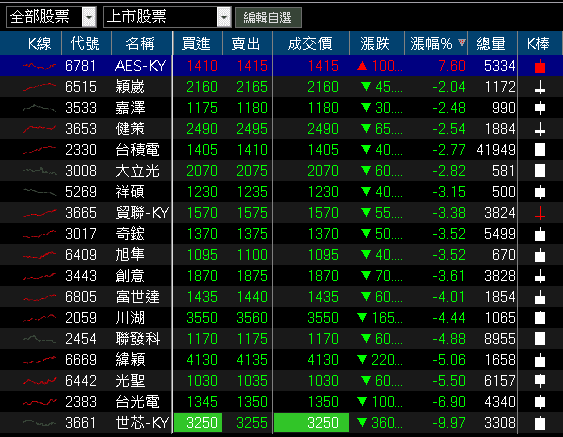563x437 pixels.
Task: Click the 總量 column header
Action: 492,44
